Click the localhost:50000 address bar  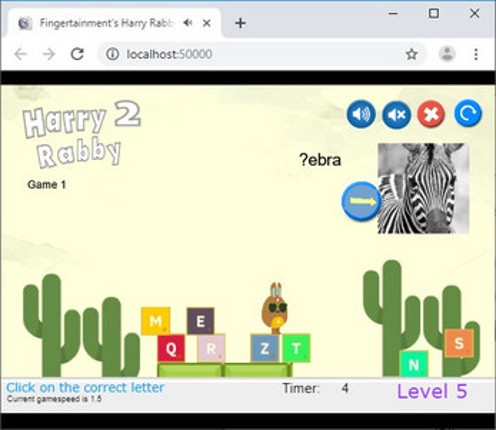click(x=253, y=54)
